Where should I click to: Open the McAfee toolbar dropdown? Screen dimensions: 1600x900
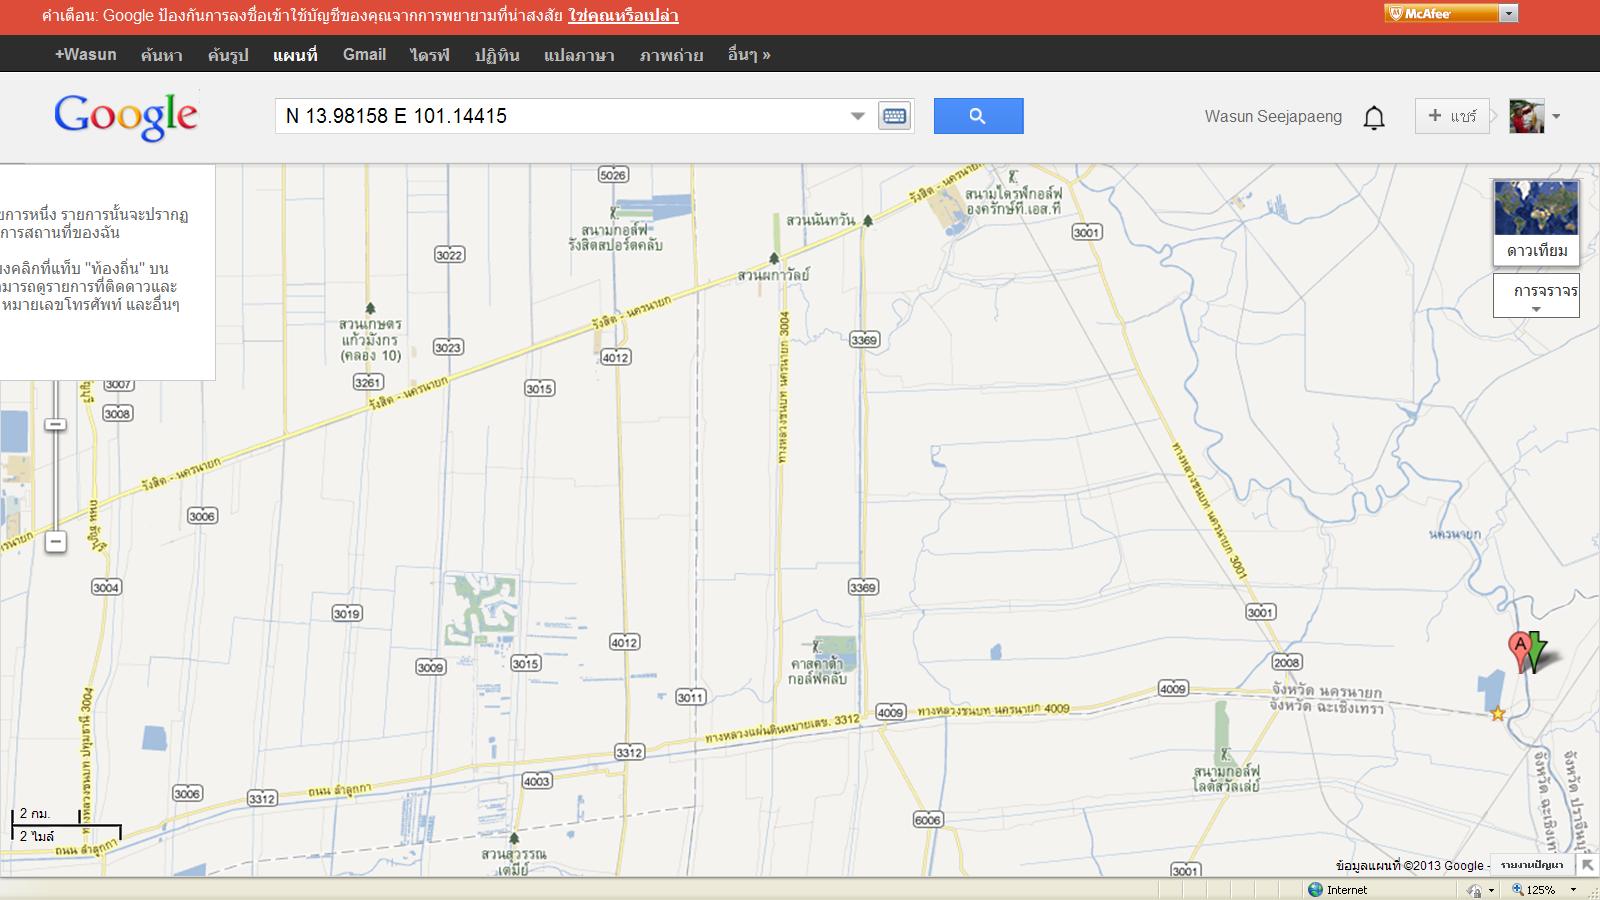click(1509, 13)
